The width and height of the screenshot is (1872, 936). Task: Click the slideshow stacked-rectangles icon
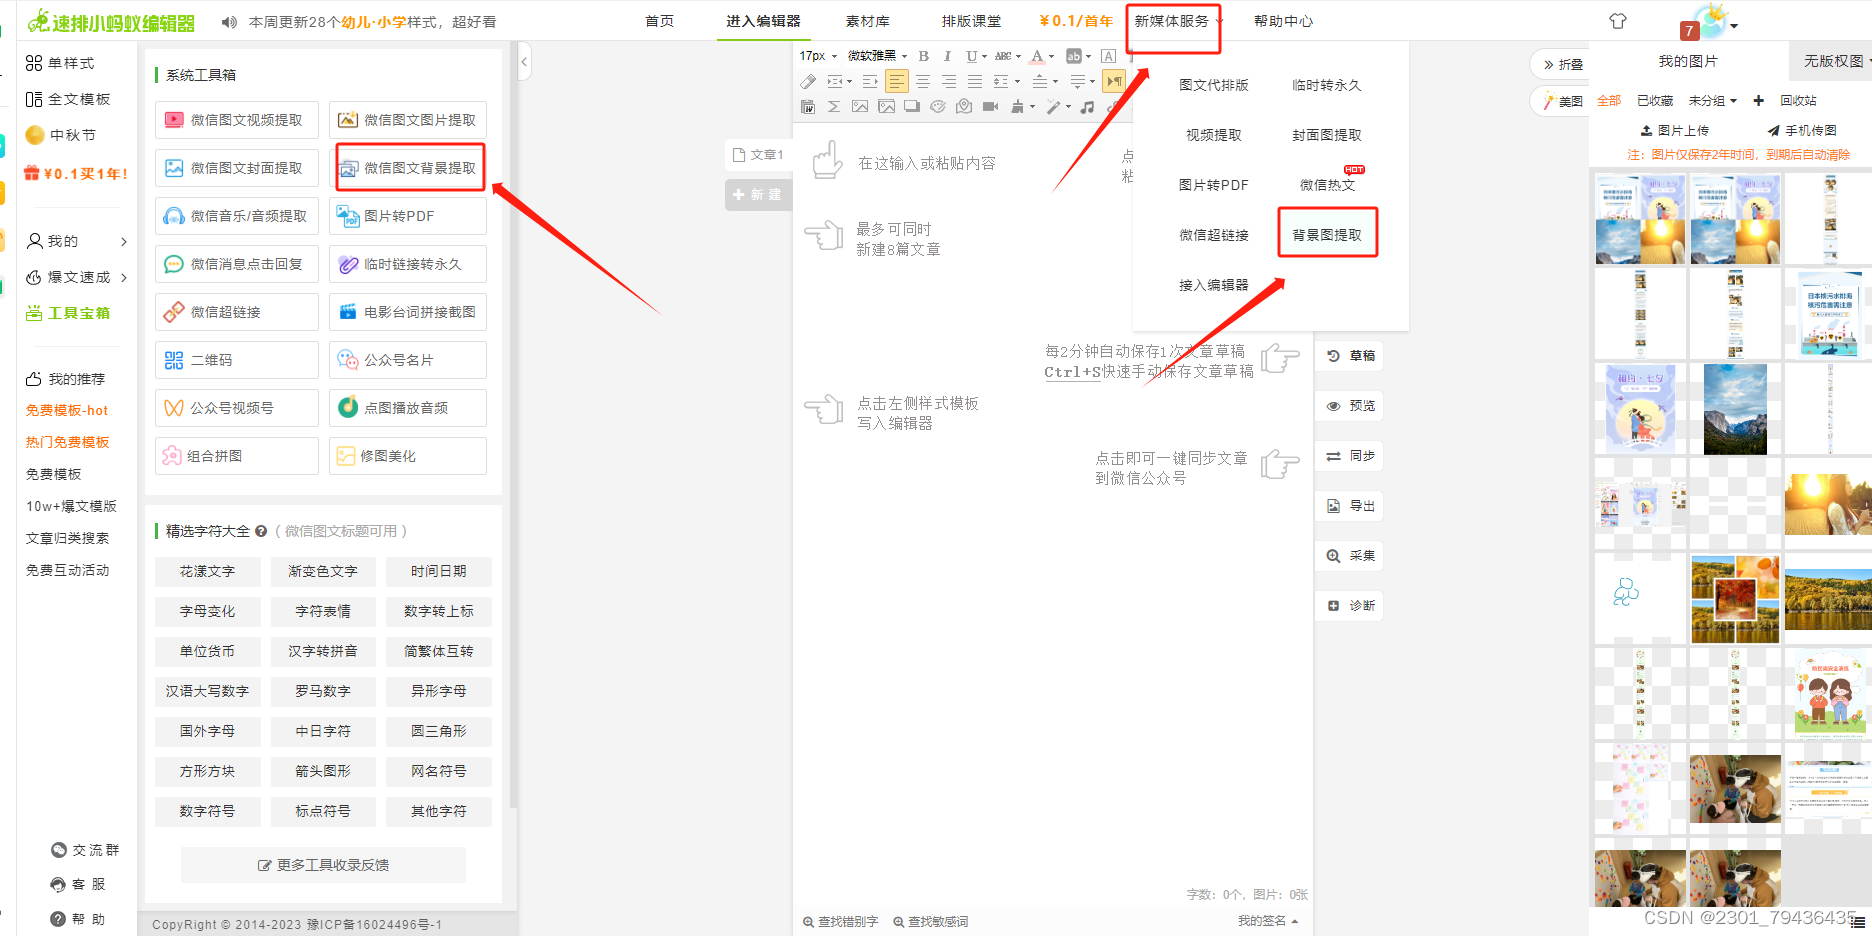click(912, 106)
